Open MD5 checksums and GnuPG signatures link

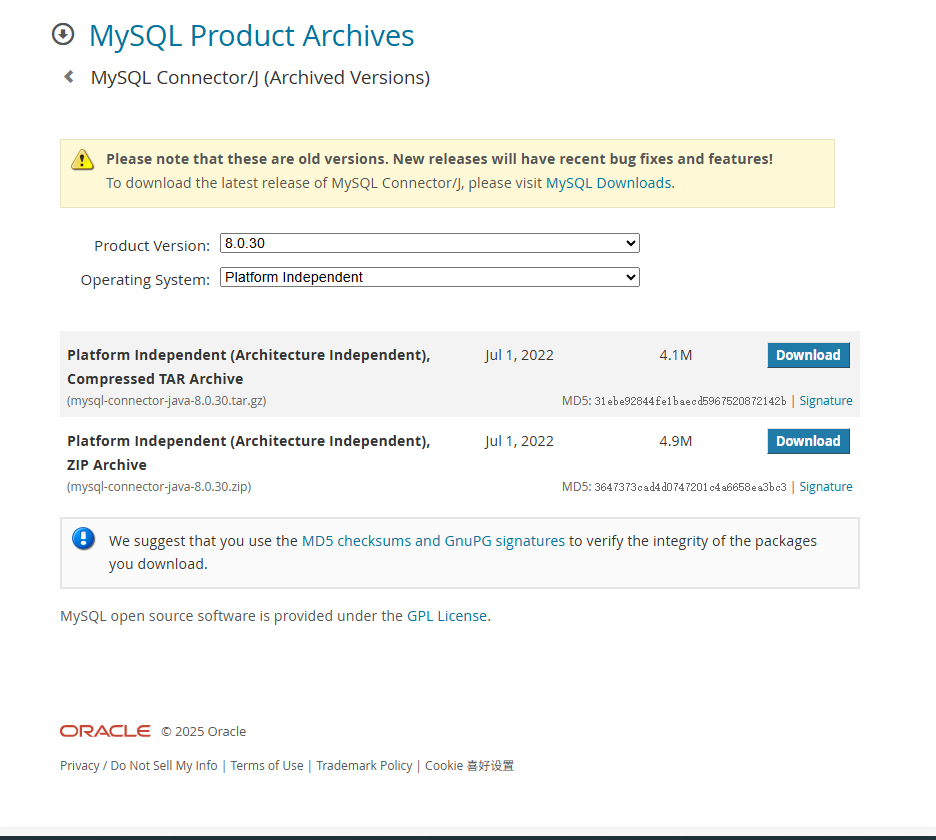point(433,541)
